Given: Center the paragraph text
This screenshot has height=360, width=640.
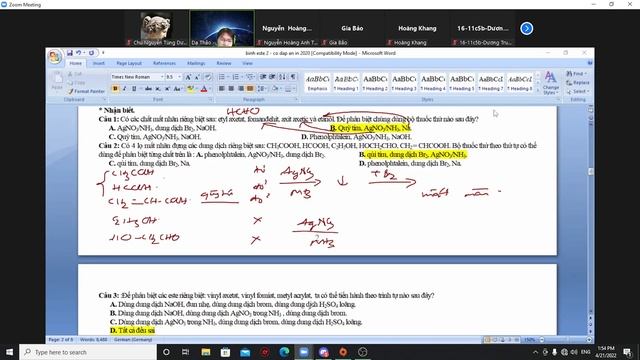Looking at the screenshot, I should click(x=231, y=89).
